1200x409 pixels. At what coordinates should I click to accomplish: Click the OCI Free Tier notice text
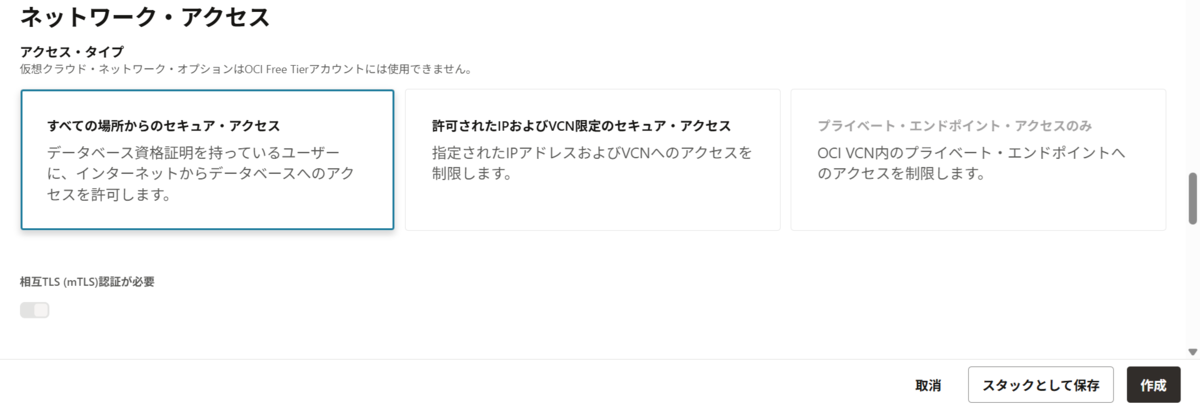point(246,70)
